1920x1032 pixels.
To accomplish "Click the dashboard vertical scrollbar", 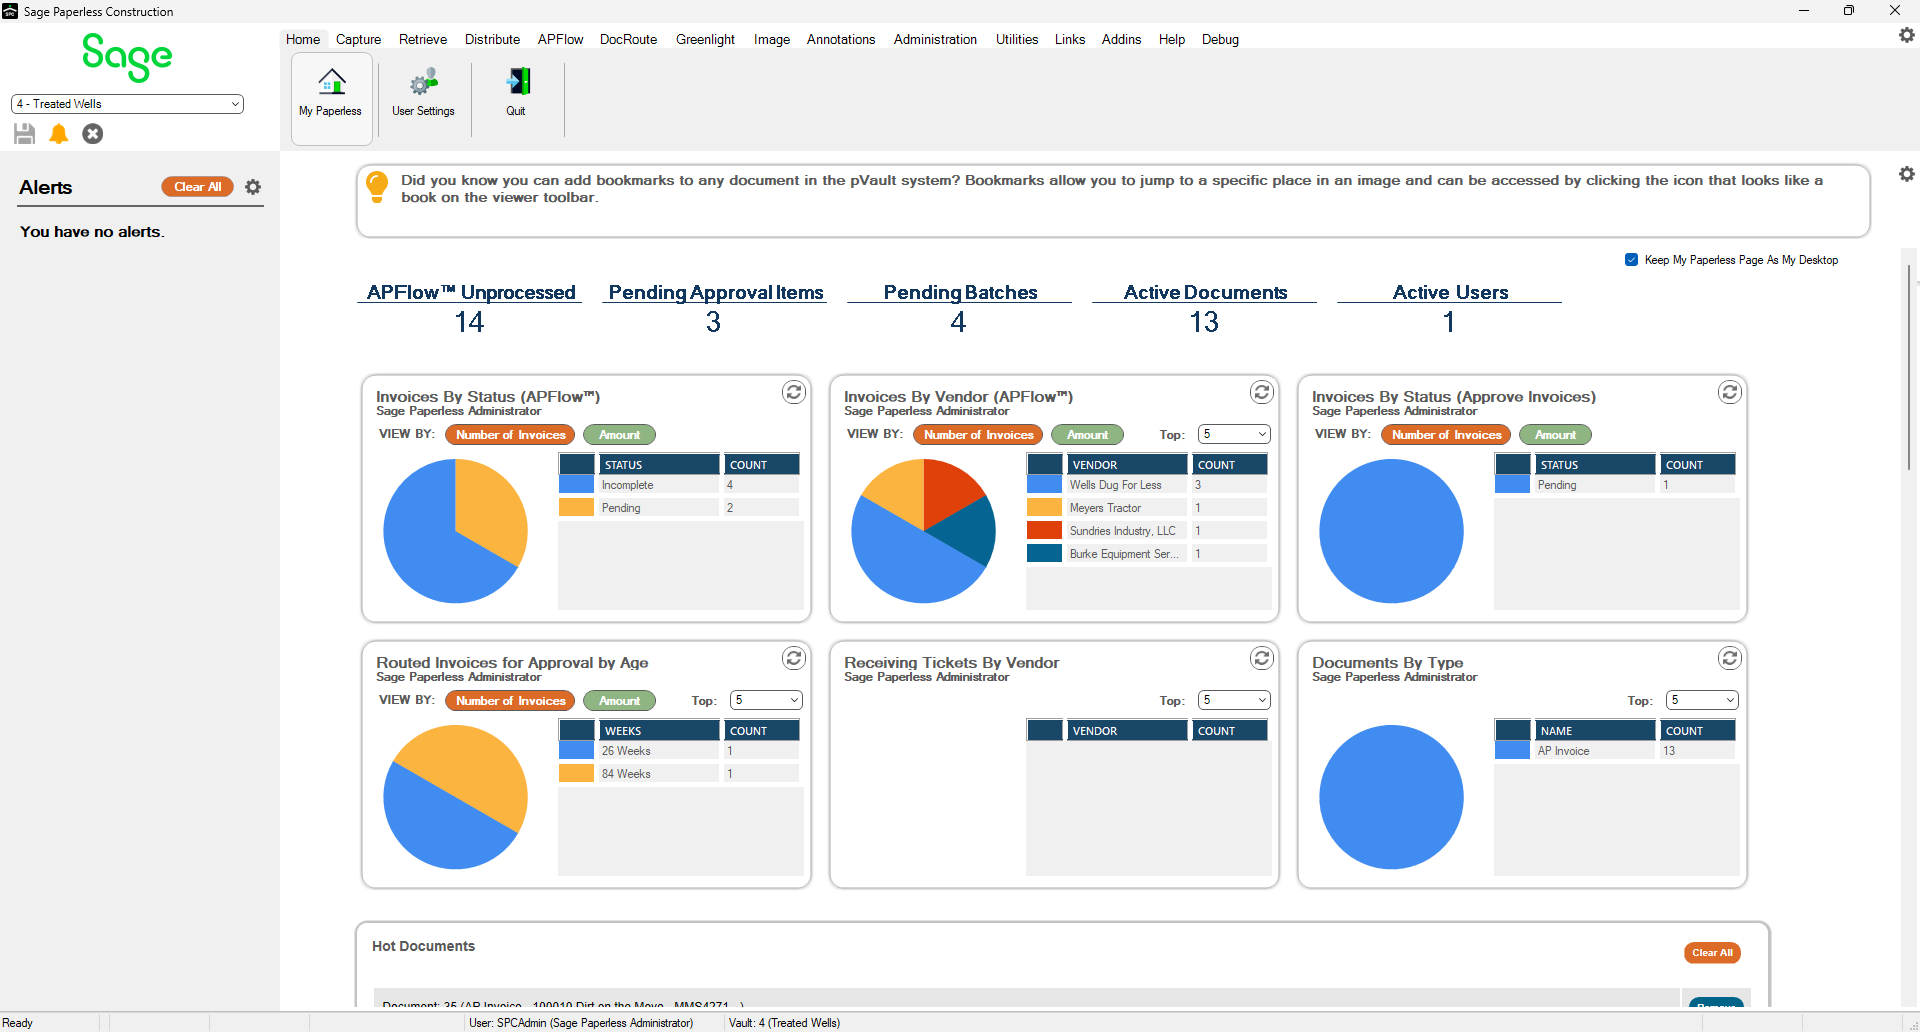I will click(x=1909, y=368).
